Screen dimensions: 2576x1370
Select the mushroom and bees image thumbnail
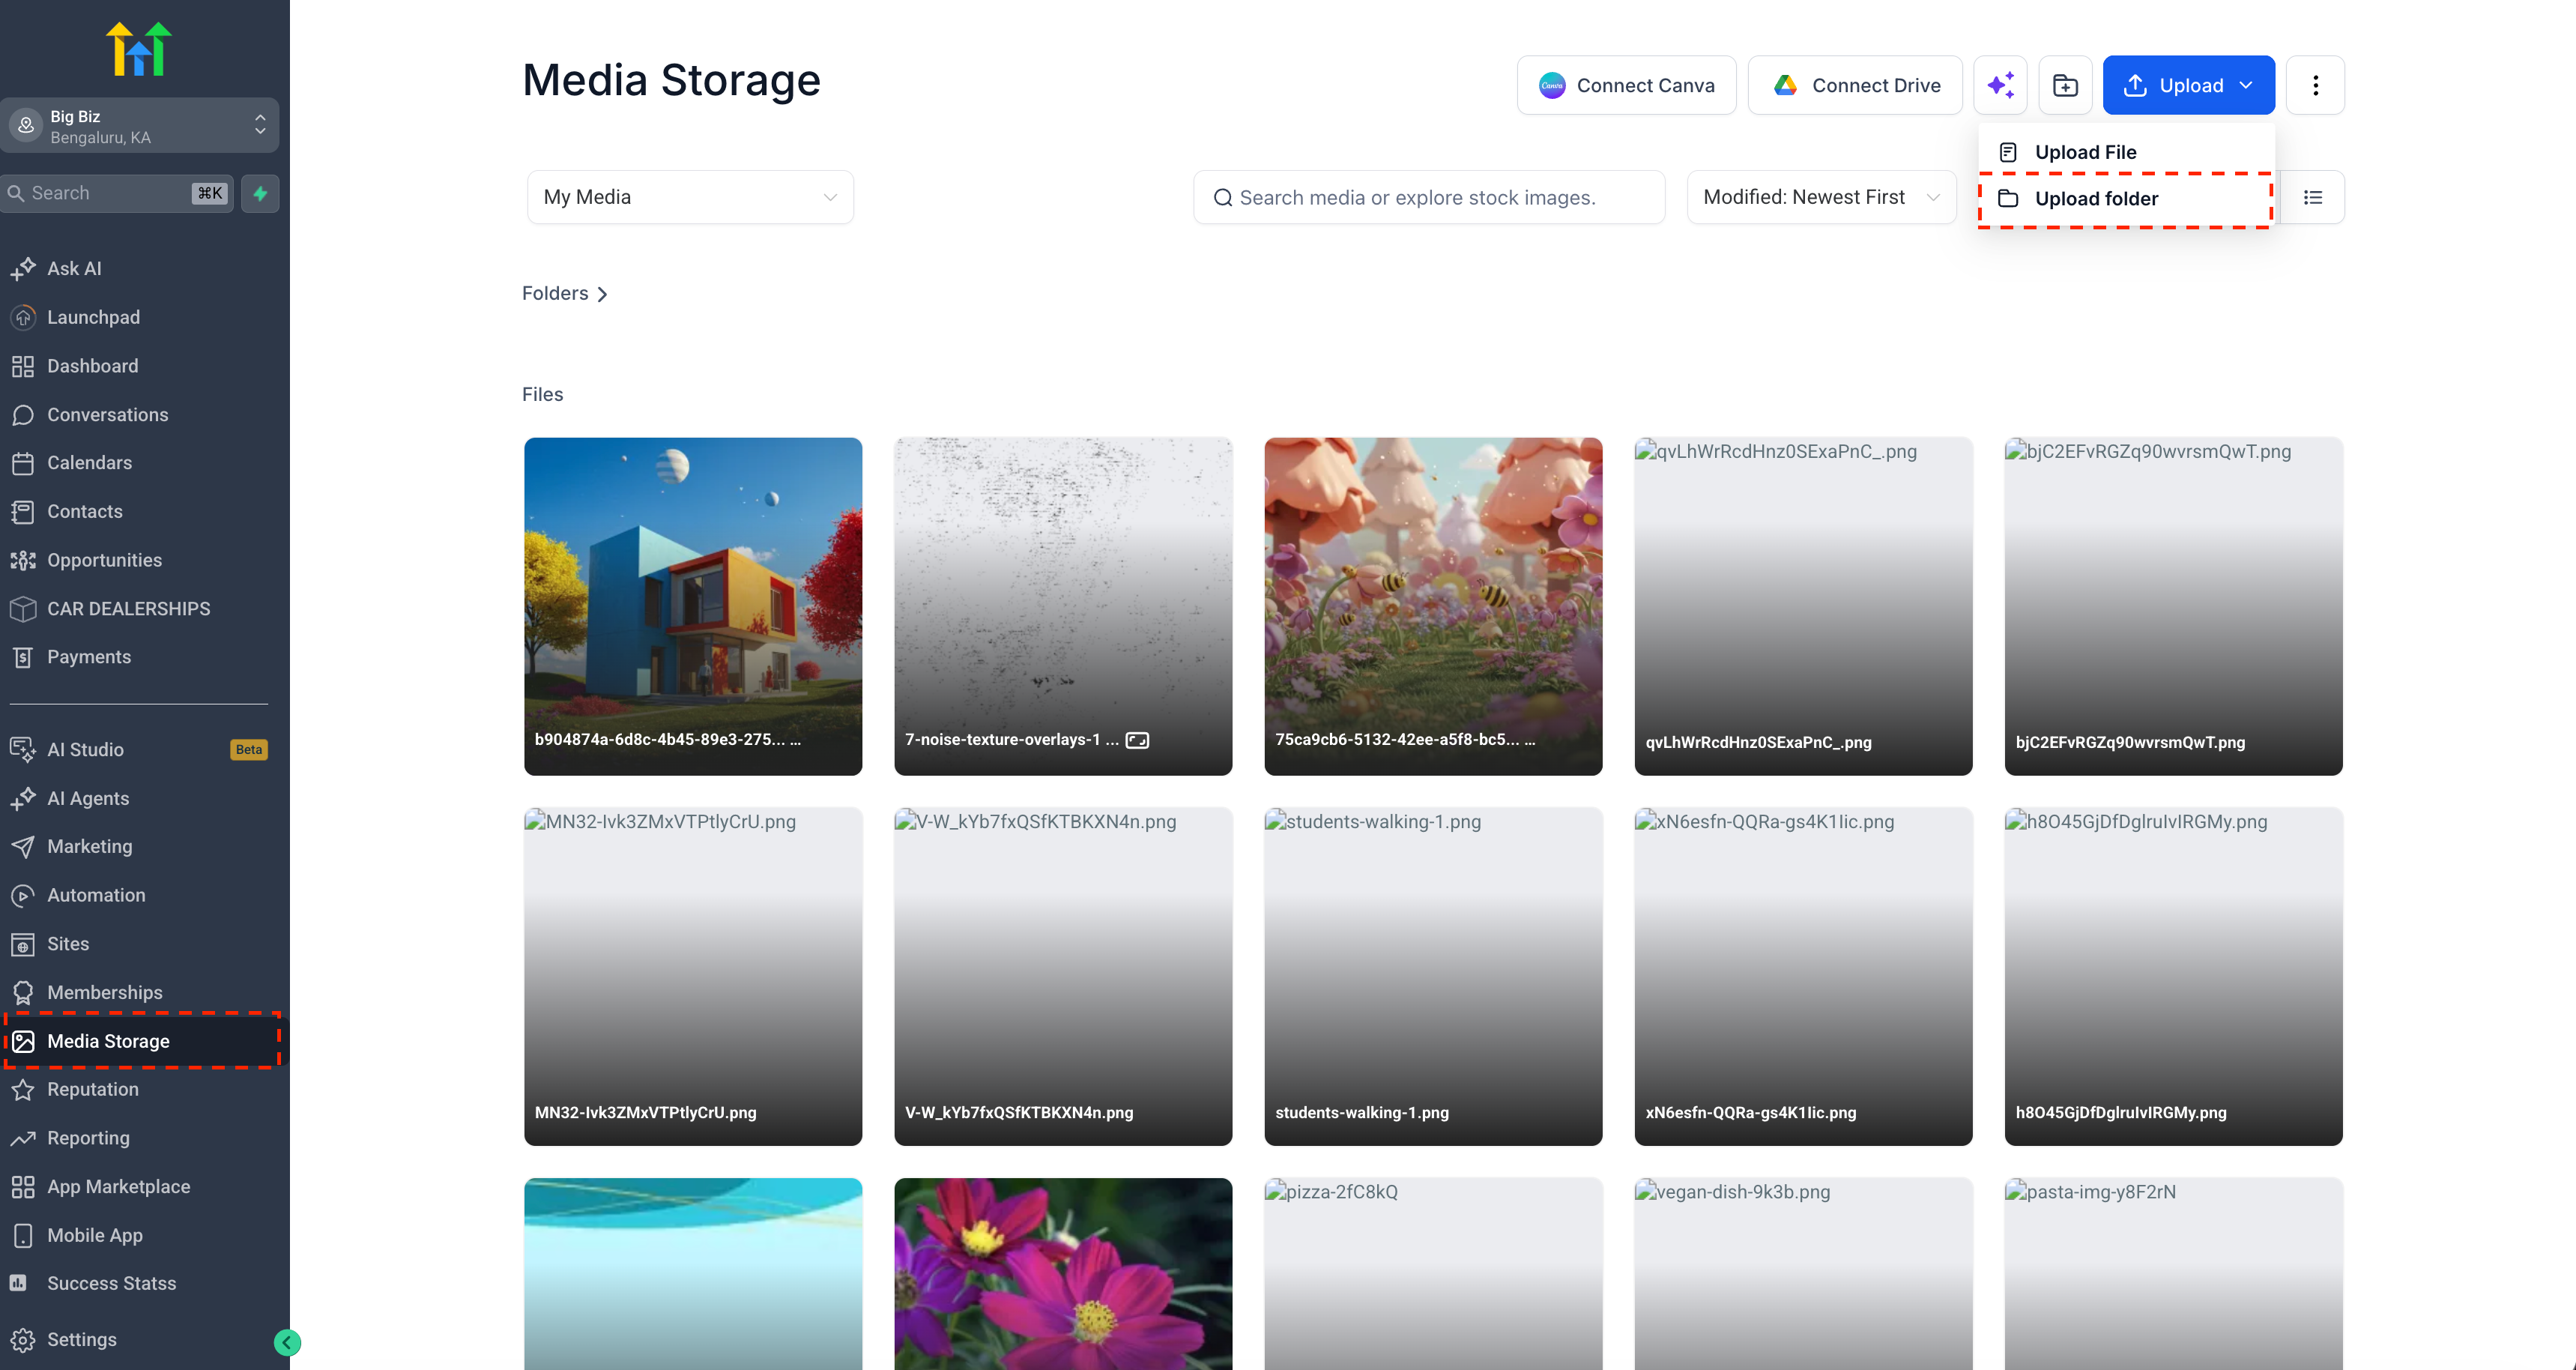click(1433, 606)
